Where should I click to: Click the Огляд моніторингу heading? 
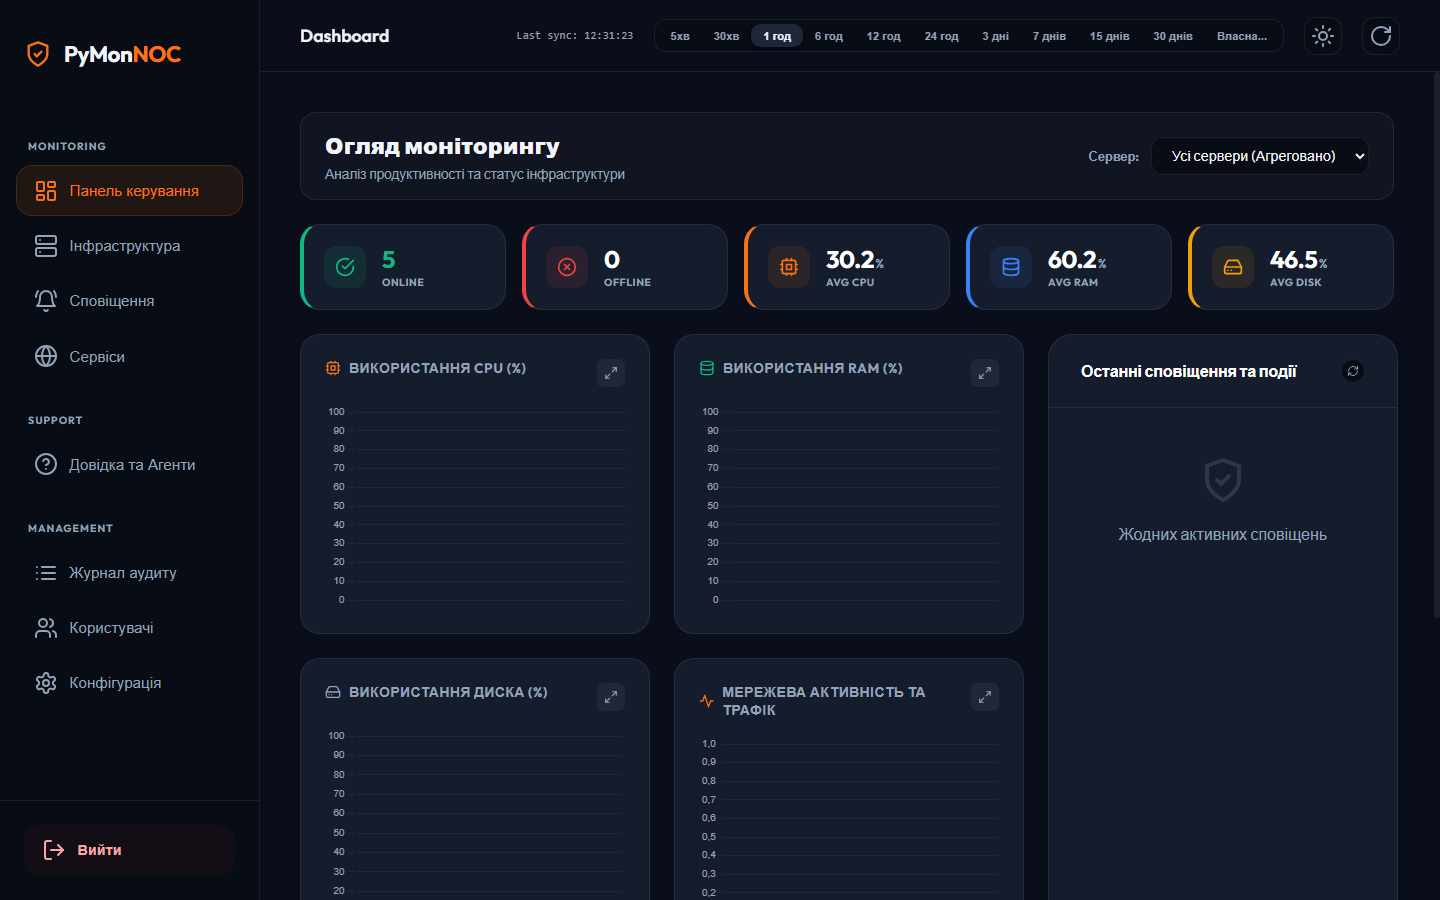click(442, 146)
